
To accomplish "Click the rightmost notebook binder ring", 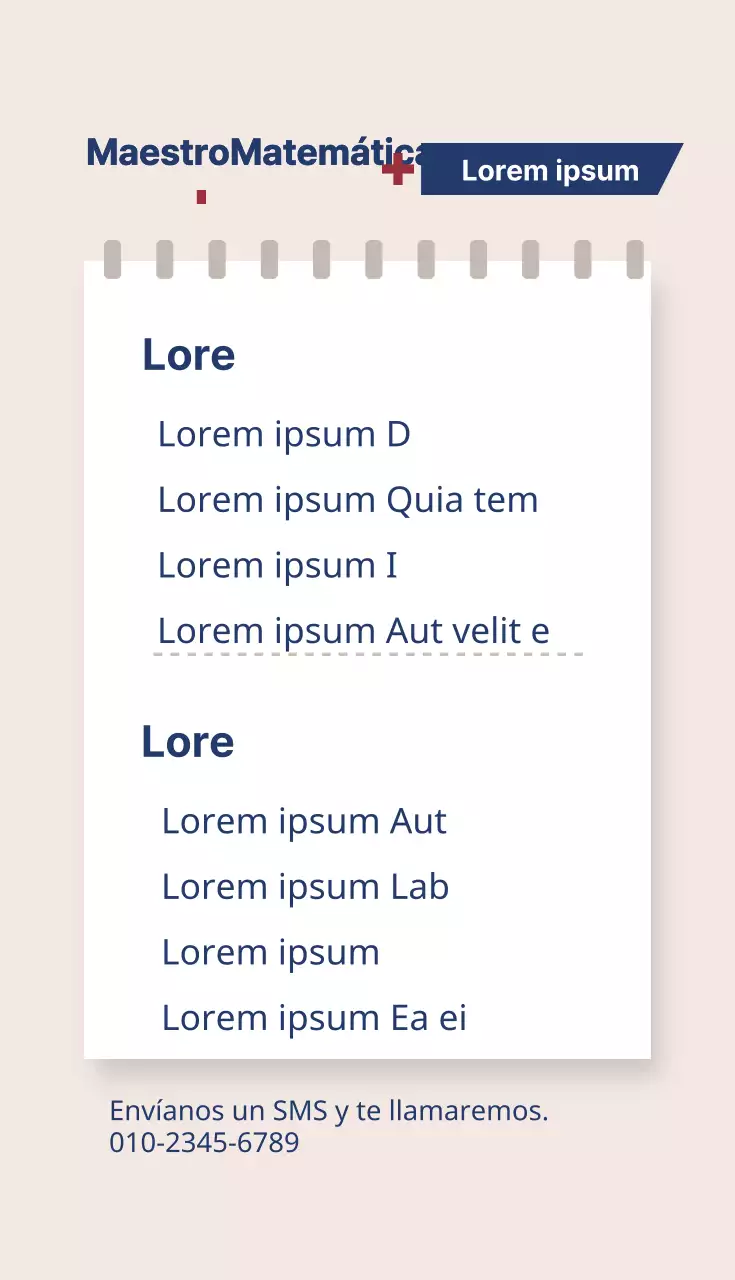I will 635,260.
